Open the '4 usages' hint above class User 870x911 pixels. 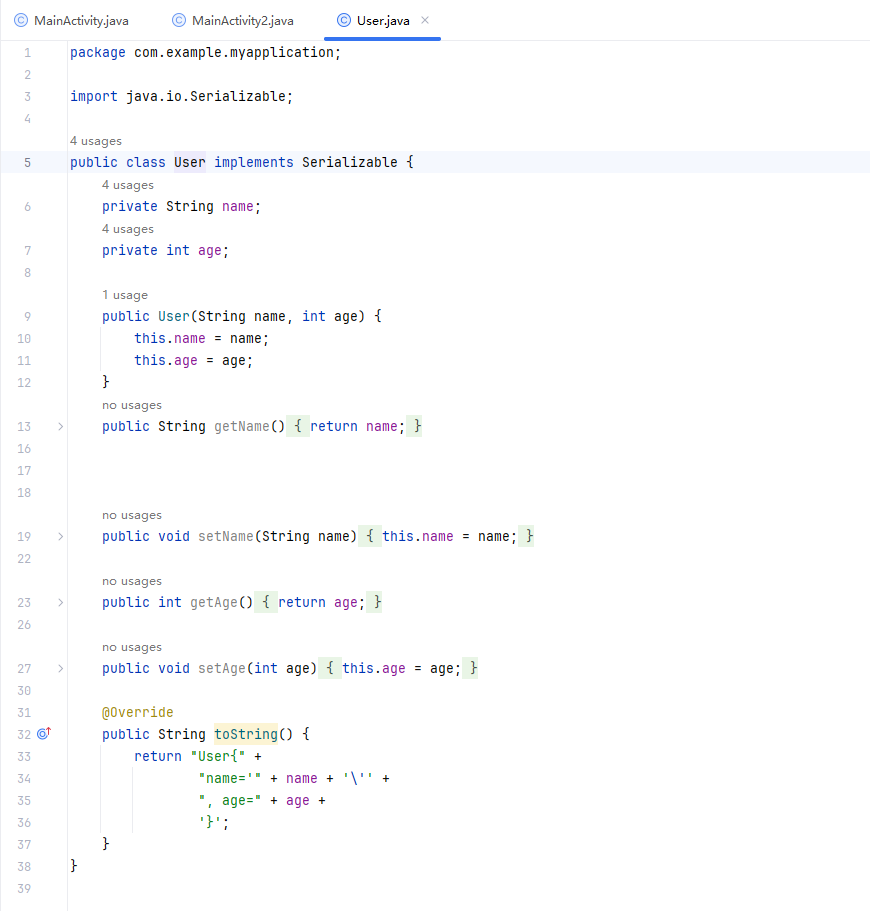pyautogui.click(x=96, y=141)
